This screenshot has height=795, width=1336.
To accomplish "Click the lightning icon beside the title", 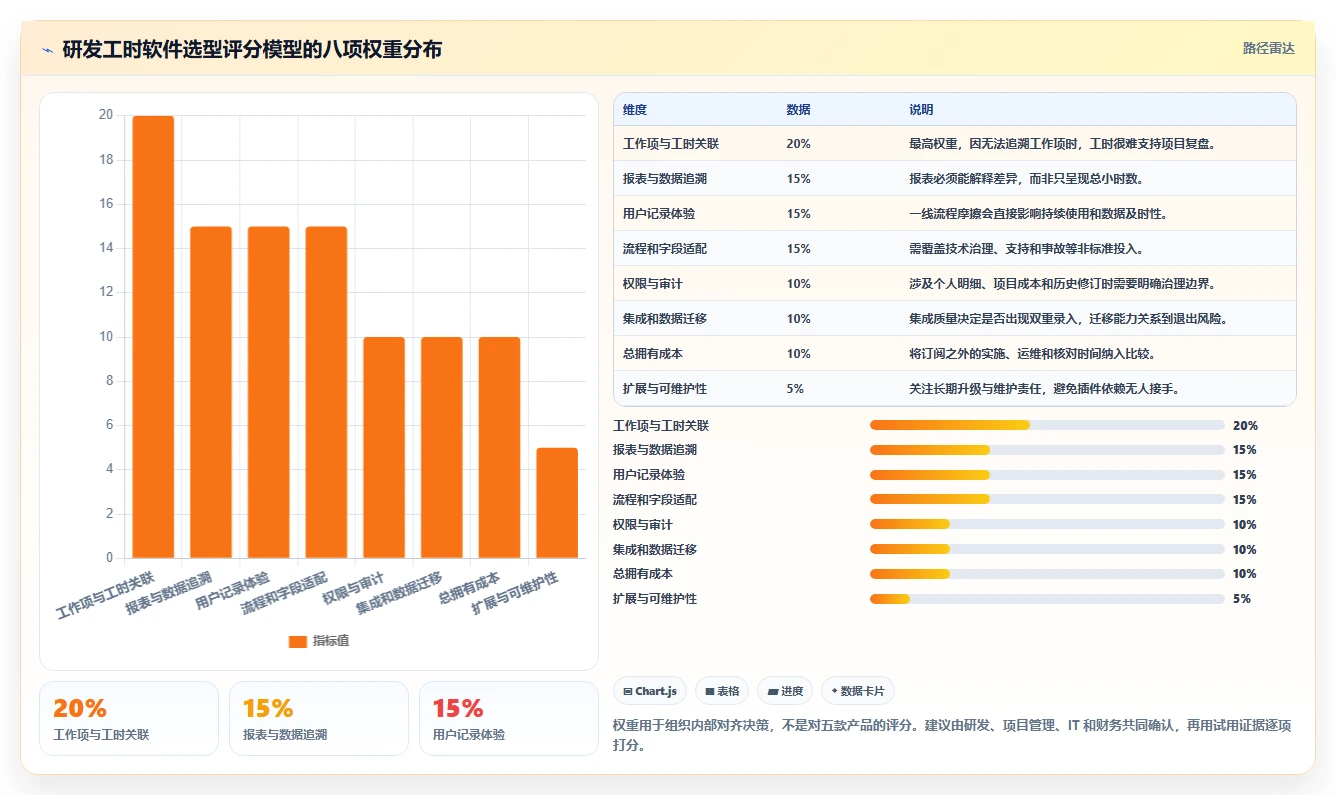I will tap(48, 50).
